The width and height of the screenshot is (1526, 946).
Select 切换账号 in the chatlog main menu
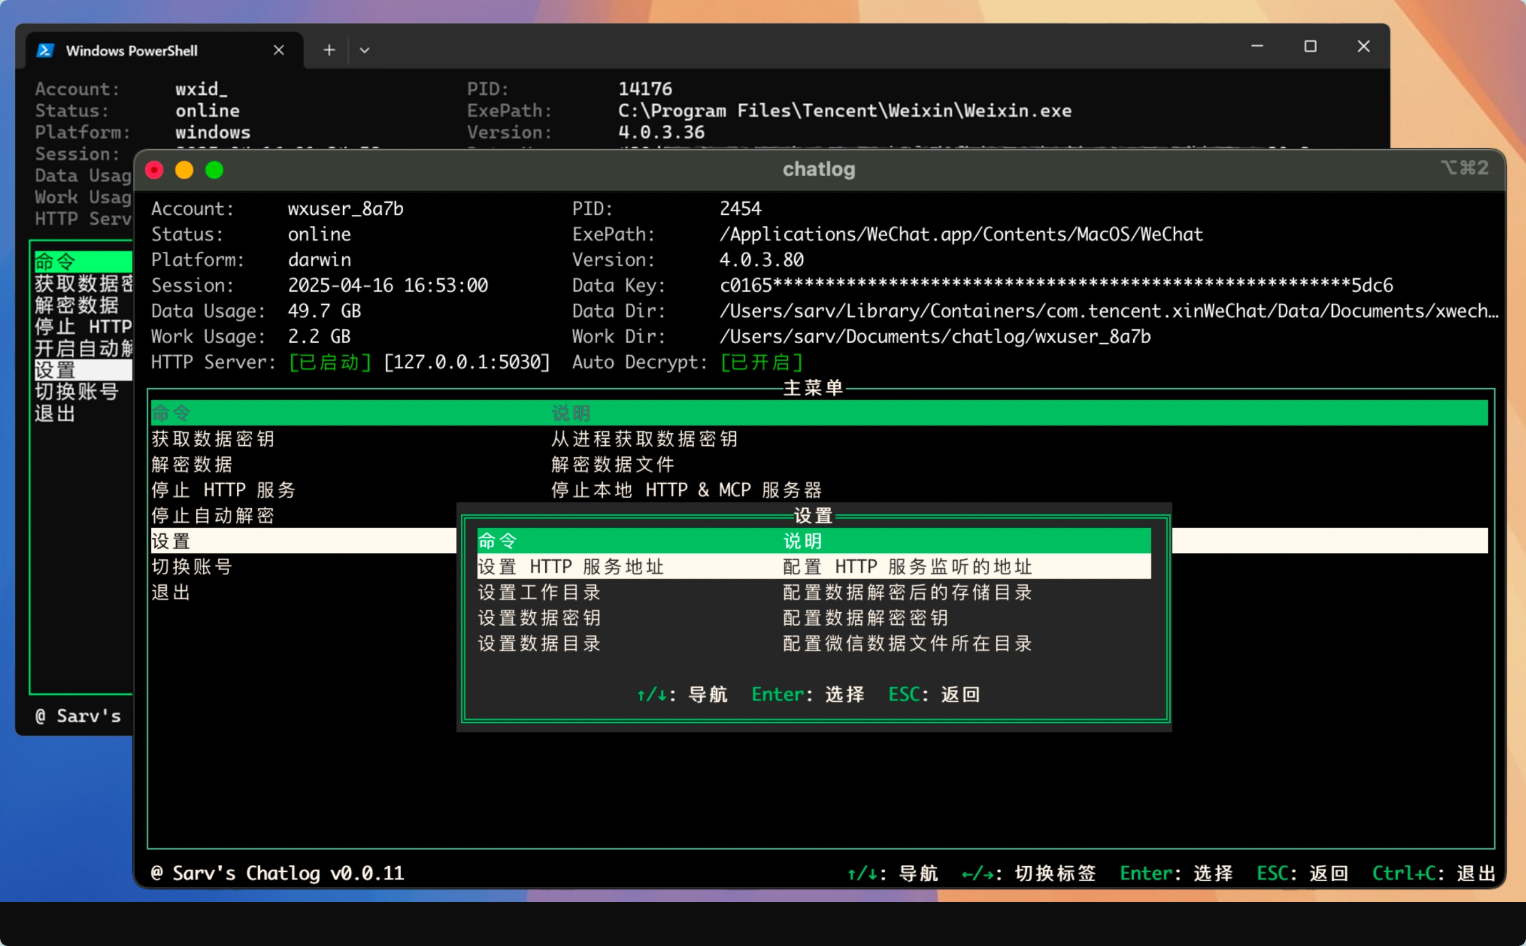pos(192,567)
